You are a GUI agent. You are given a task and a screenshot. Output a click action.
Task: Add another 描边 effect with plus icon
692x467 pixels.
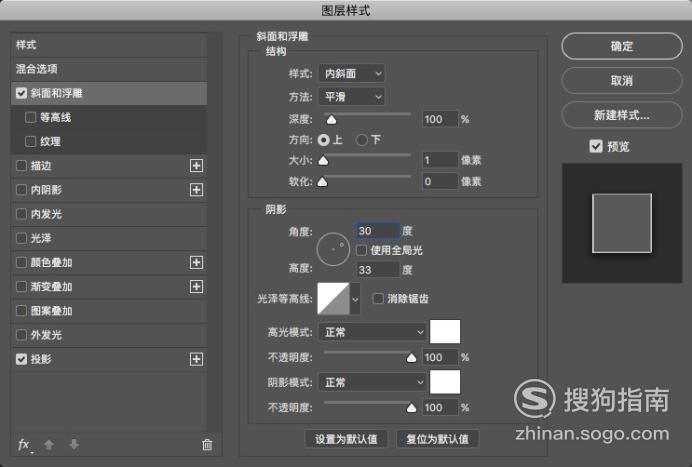coord(196,166)
